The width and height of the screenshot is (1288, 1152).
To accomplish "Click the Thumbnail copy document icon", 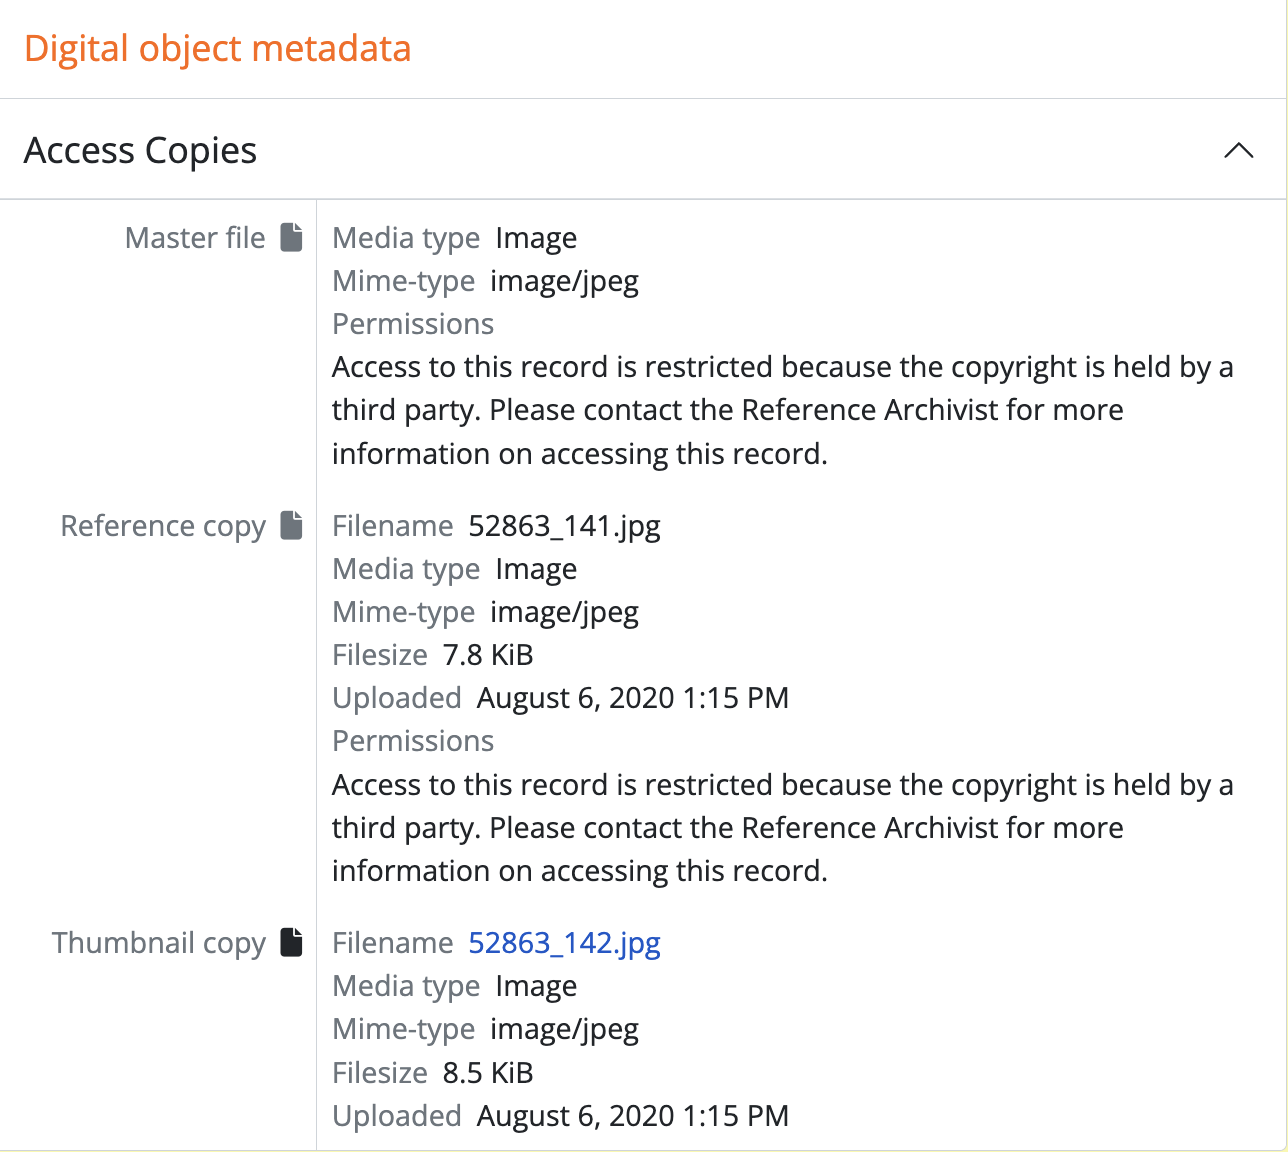I will 291,942.
